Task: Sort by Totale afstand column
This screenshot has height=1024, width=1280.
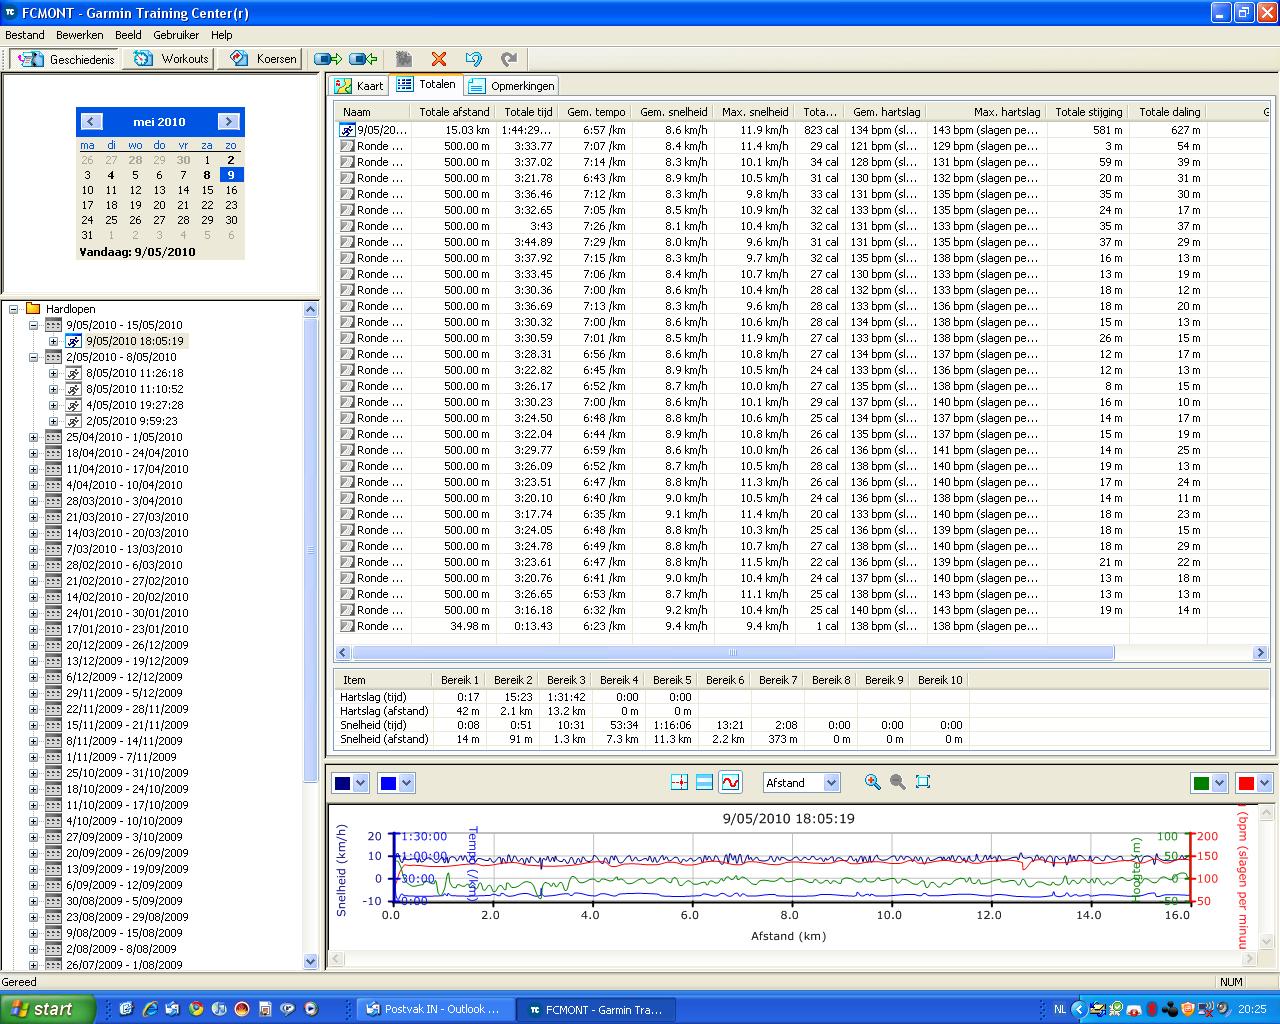Action: tap(454, 112)
